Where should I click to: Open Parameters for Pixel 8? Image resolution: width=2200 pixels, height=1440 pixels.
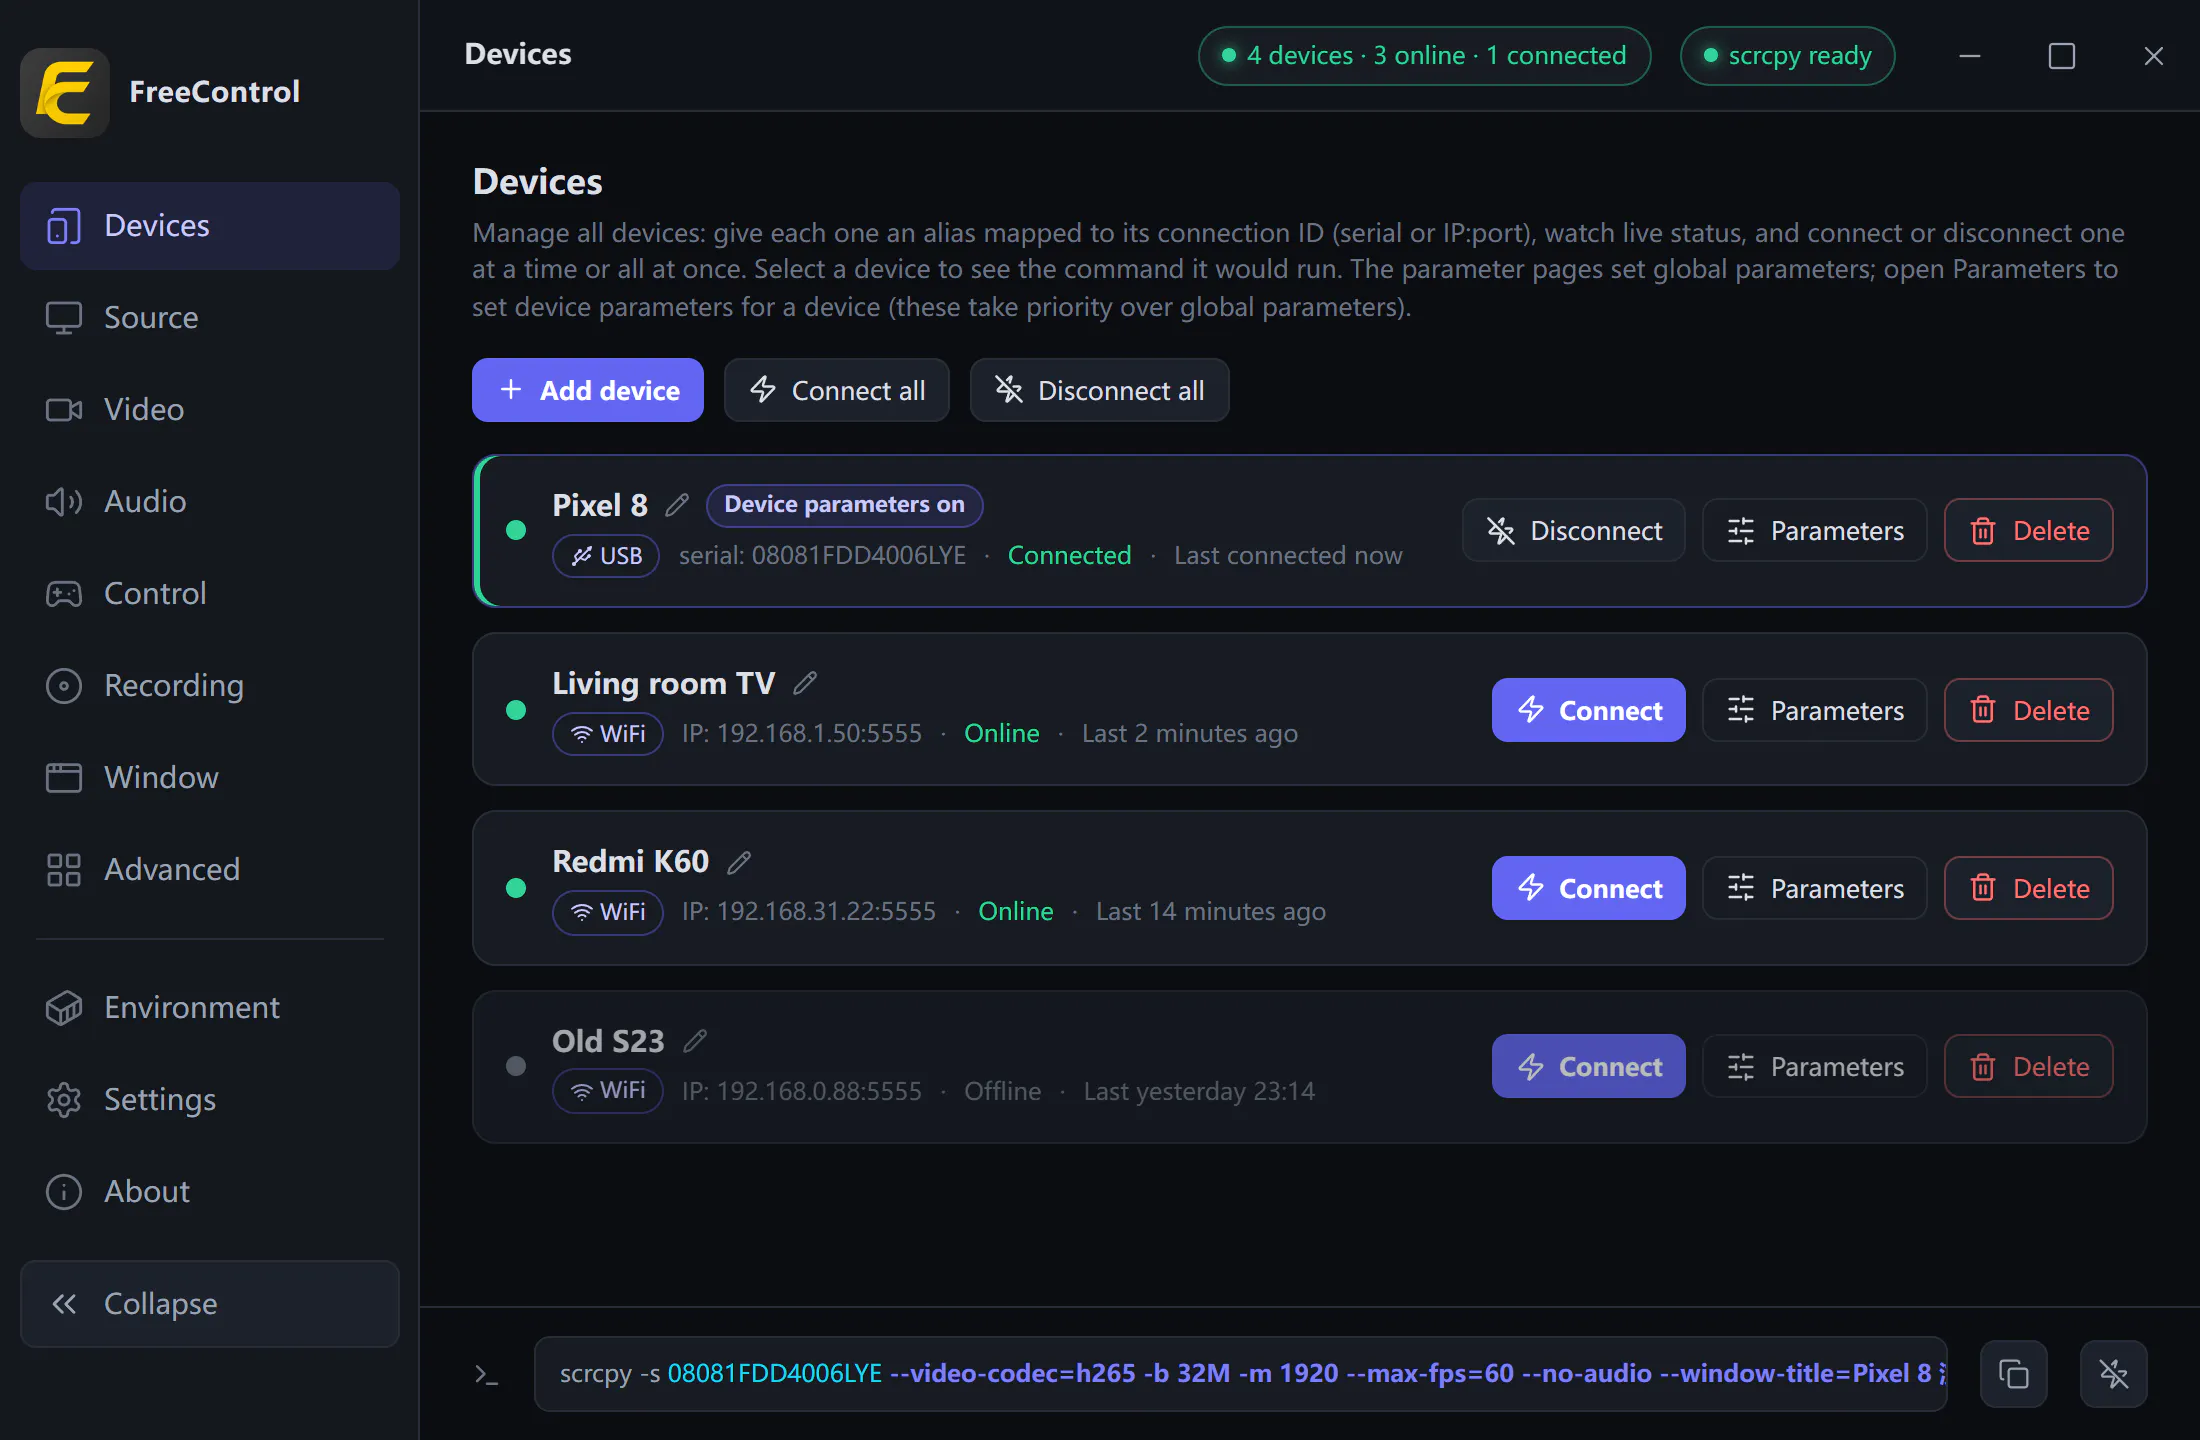(x=1815, y=530)
